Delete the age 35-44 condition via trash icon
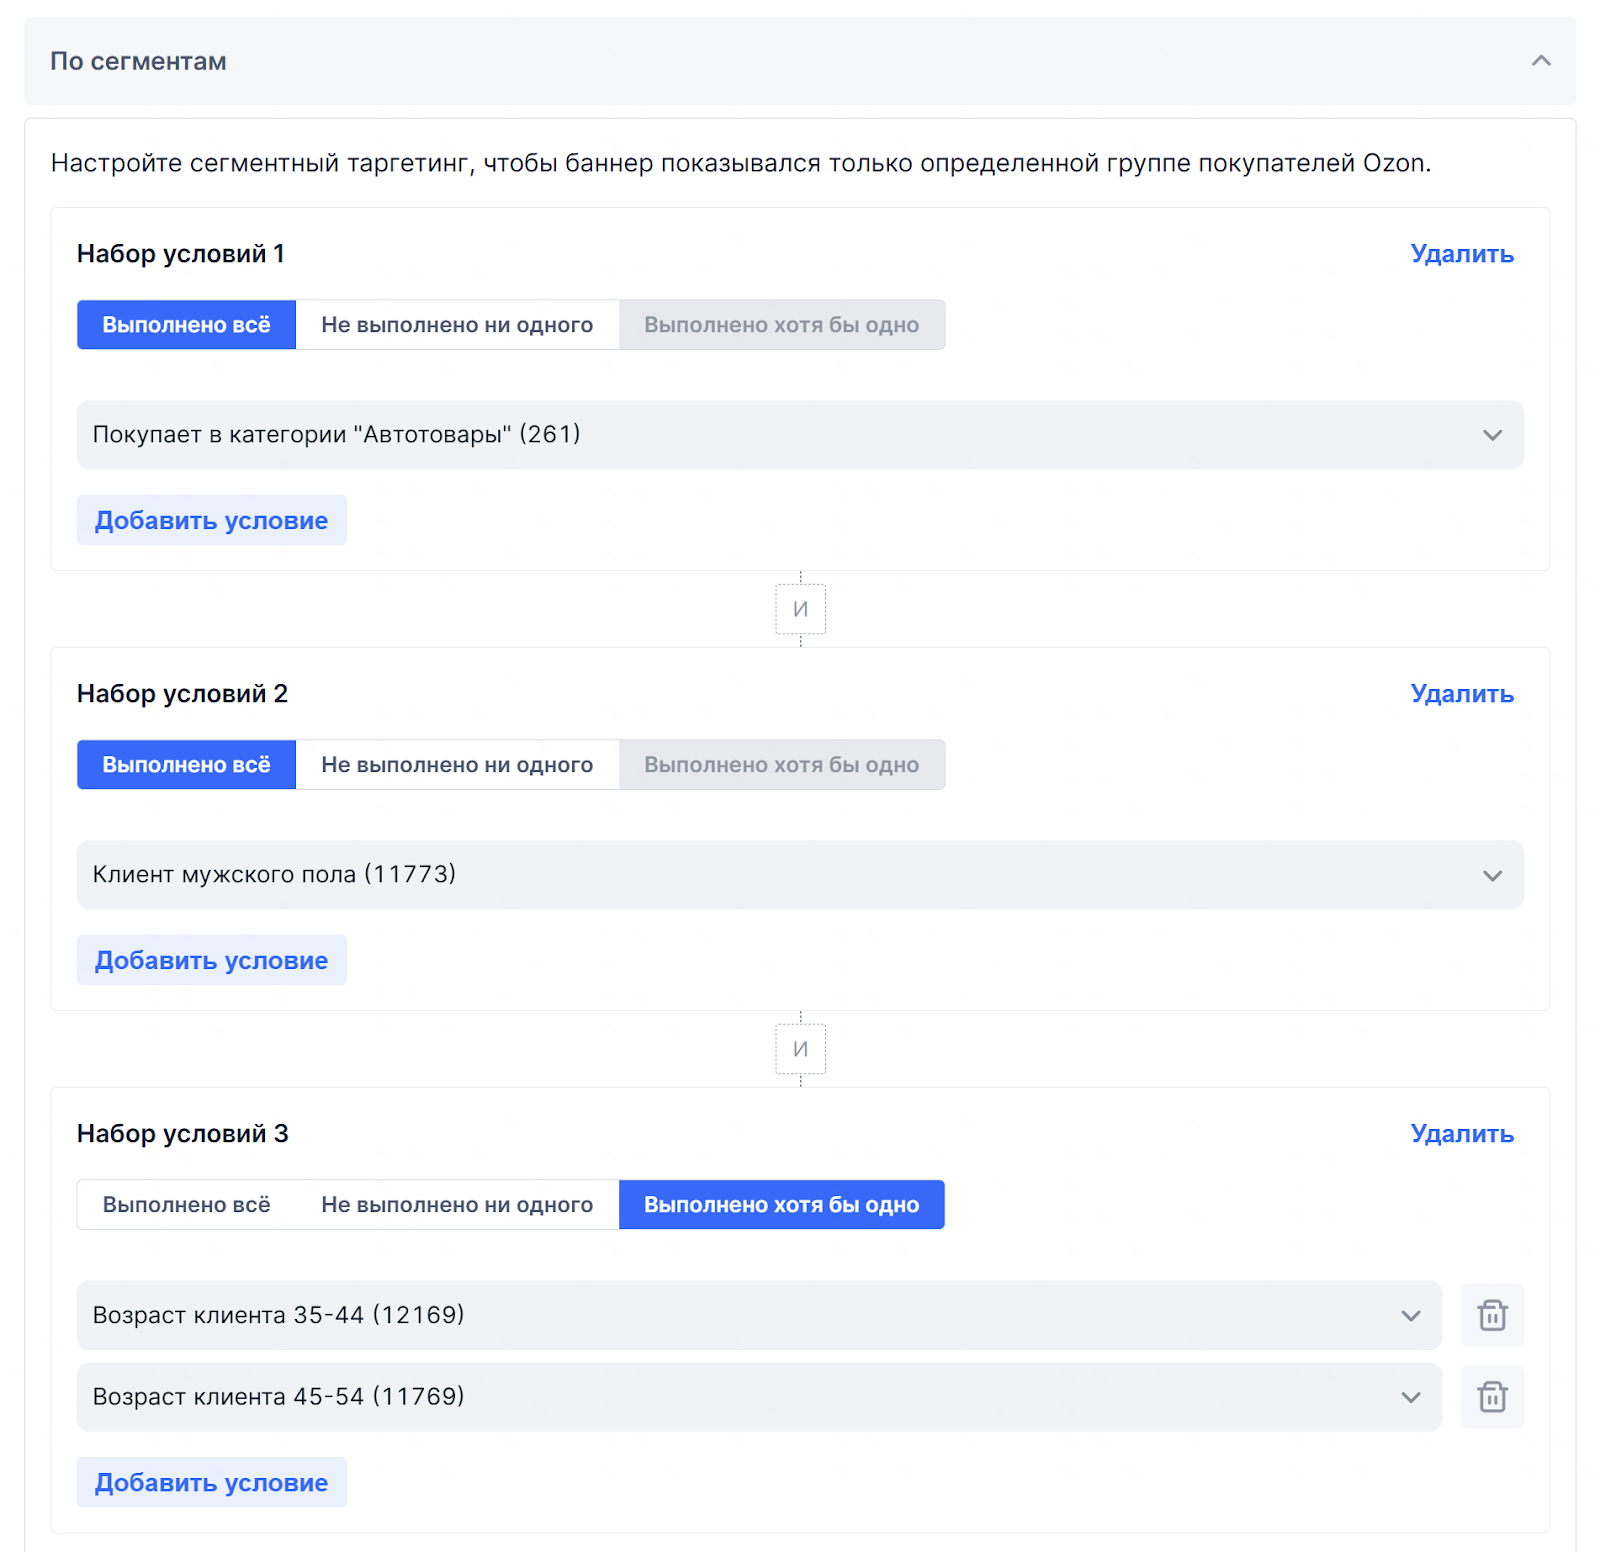This screenshot has width=1600, height=1552. coord(1491,1315)
